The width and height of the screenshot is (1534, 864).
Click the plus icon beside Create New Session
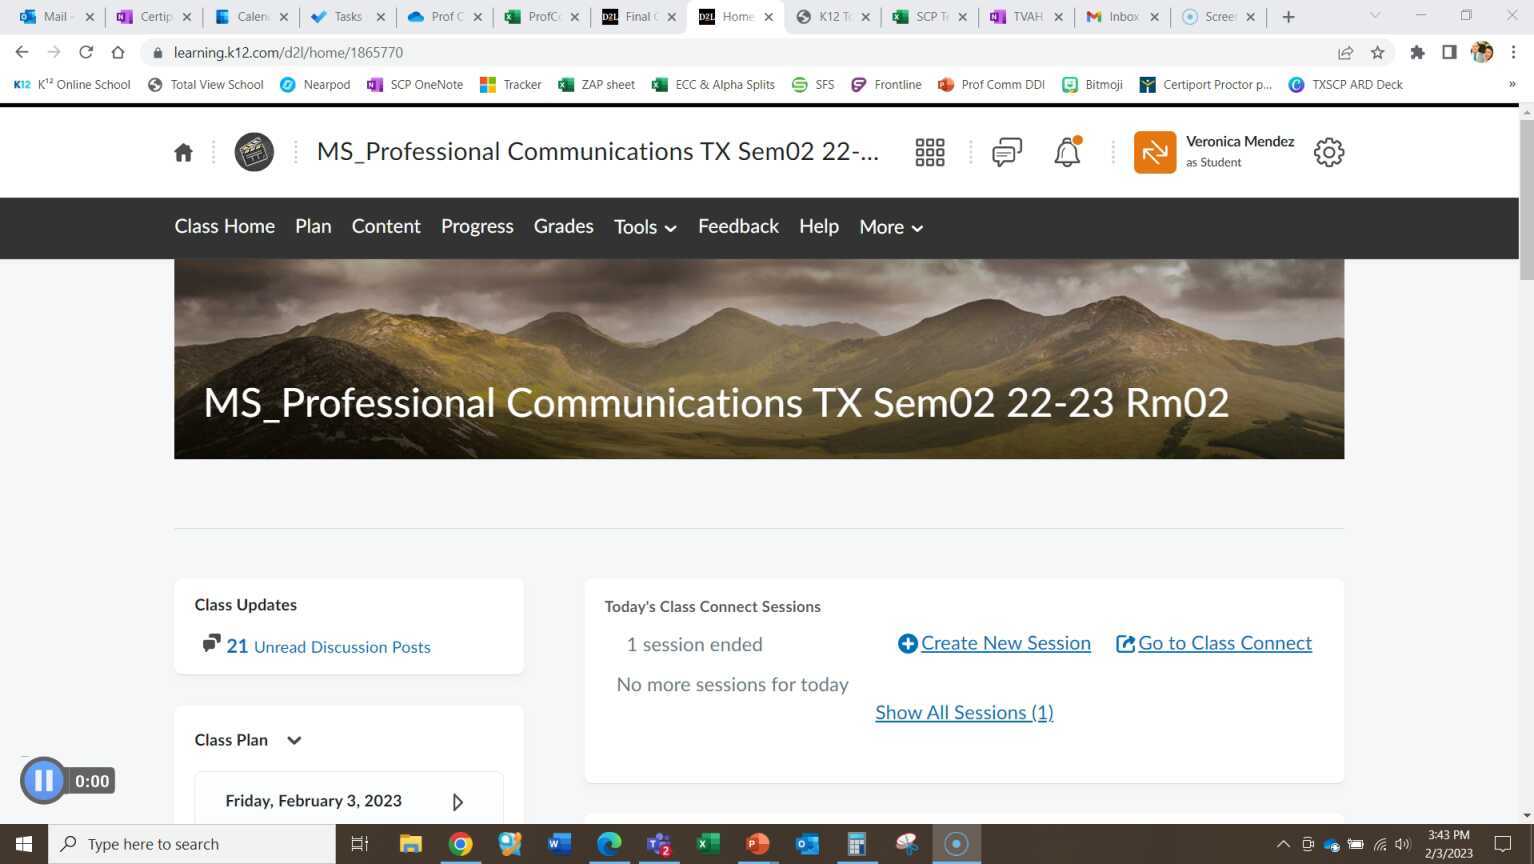[x=907, y=643]
